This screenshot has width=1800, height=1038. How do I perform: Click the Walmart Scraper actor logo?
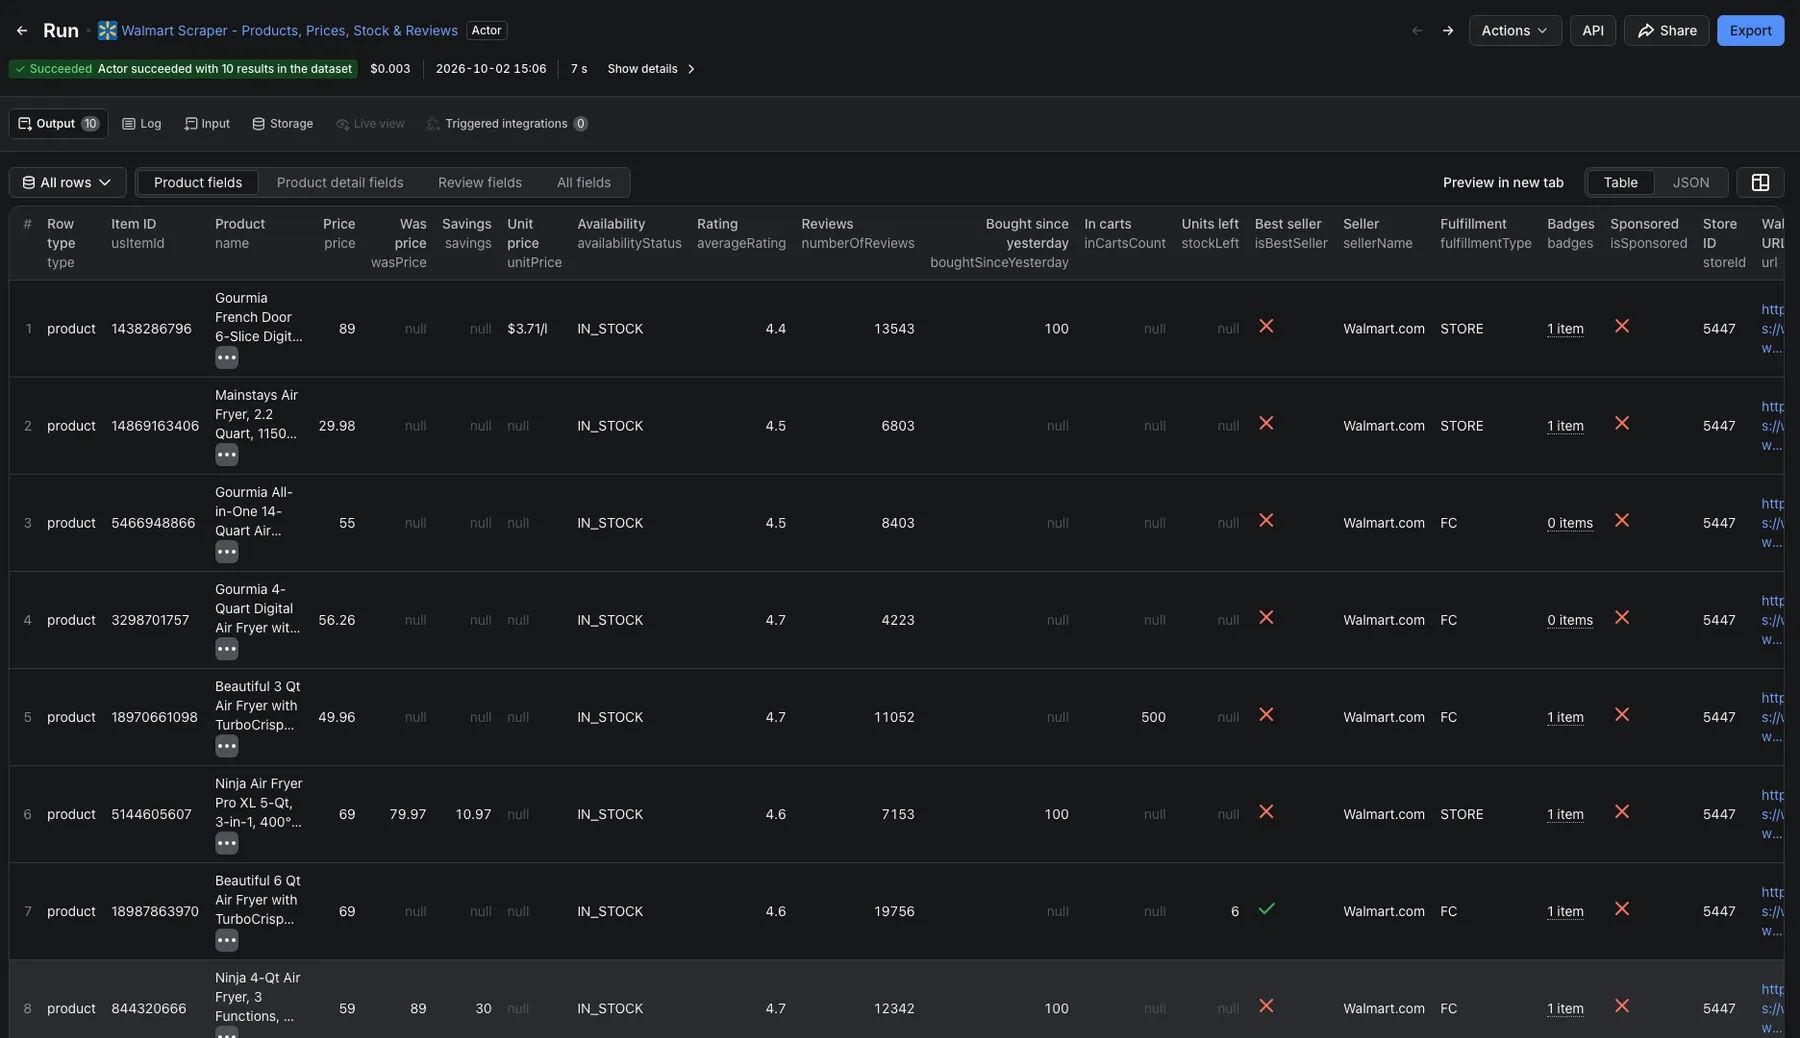tap(107, 31)
